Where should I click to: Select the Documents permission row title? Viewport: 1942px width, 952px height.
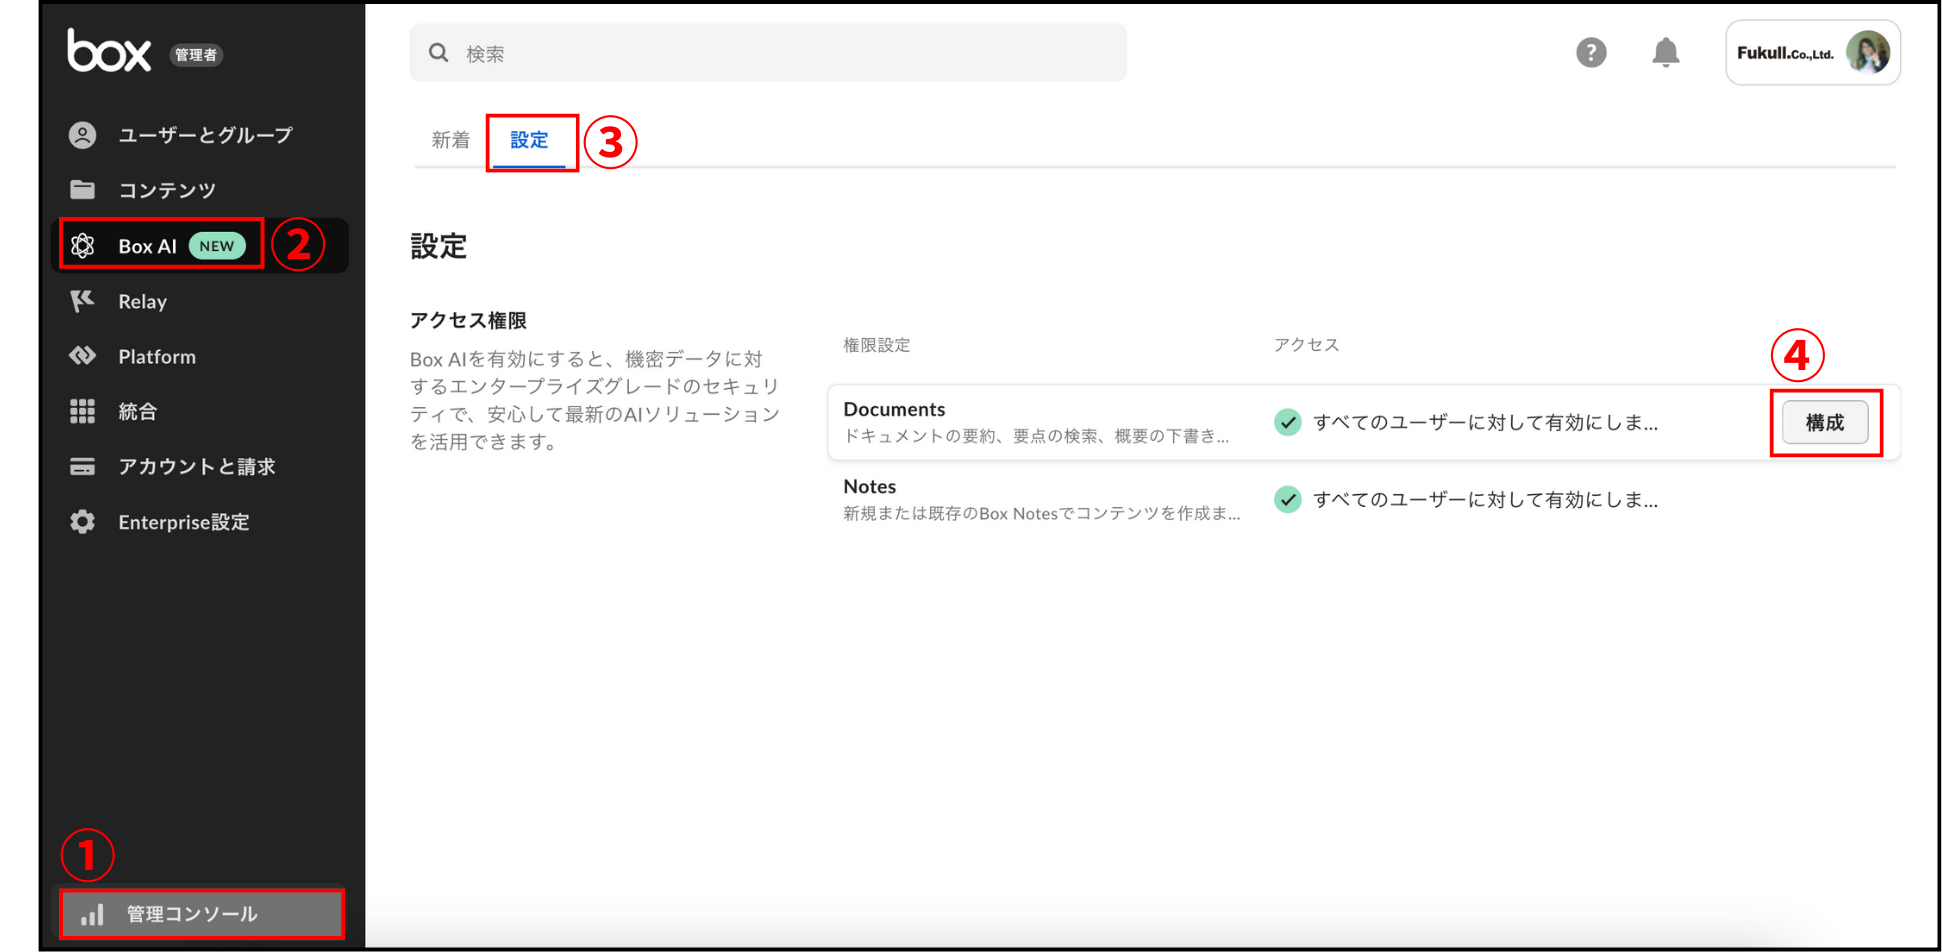tap(894, 409)
